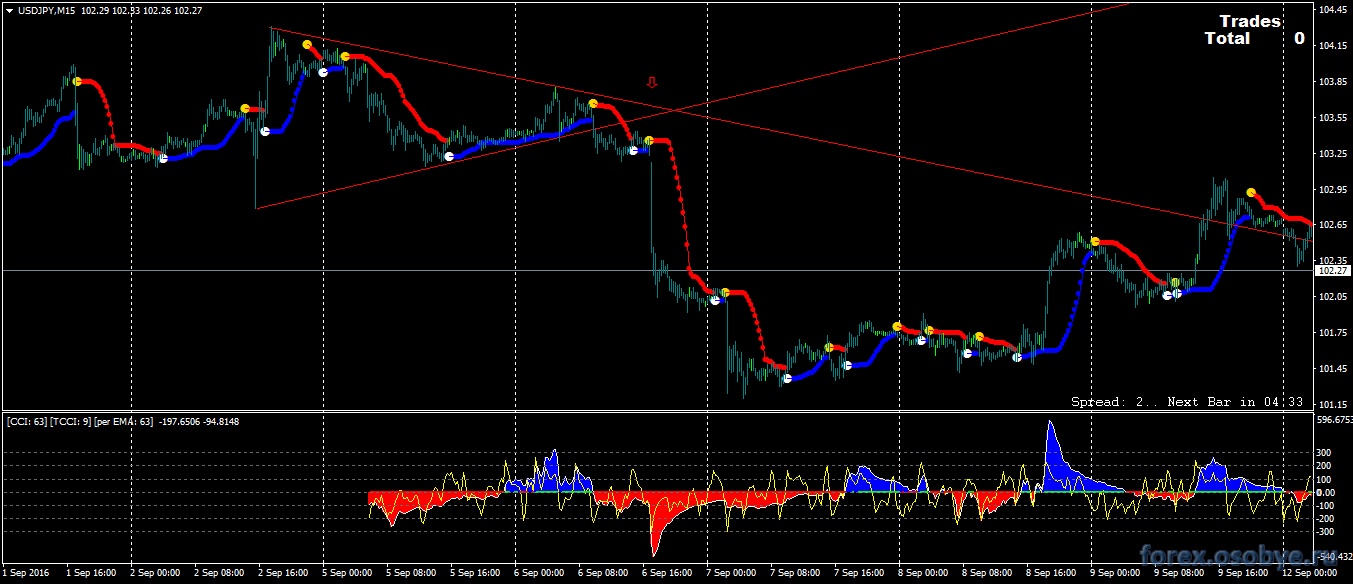Click the 6 Sep 16:00 time label
Screen dimensions: 1353x584
(x=668, y=574)
